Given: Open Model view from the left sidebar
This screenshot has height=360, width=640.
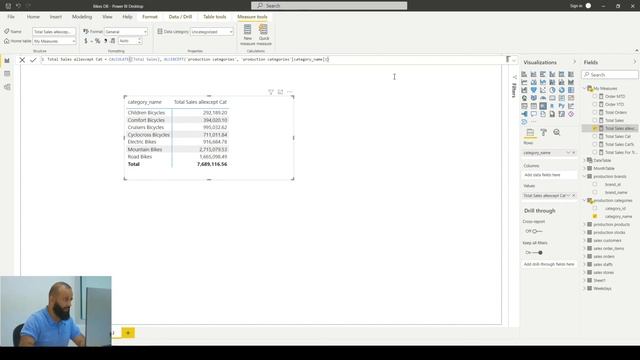Looking at the screenshot, I should point(7,87).
